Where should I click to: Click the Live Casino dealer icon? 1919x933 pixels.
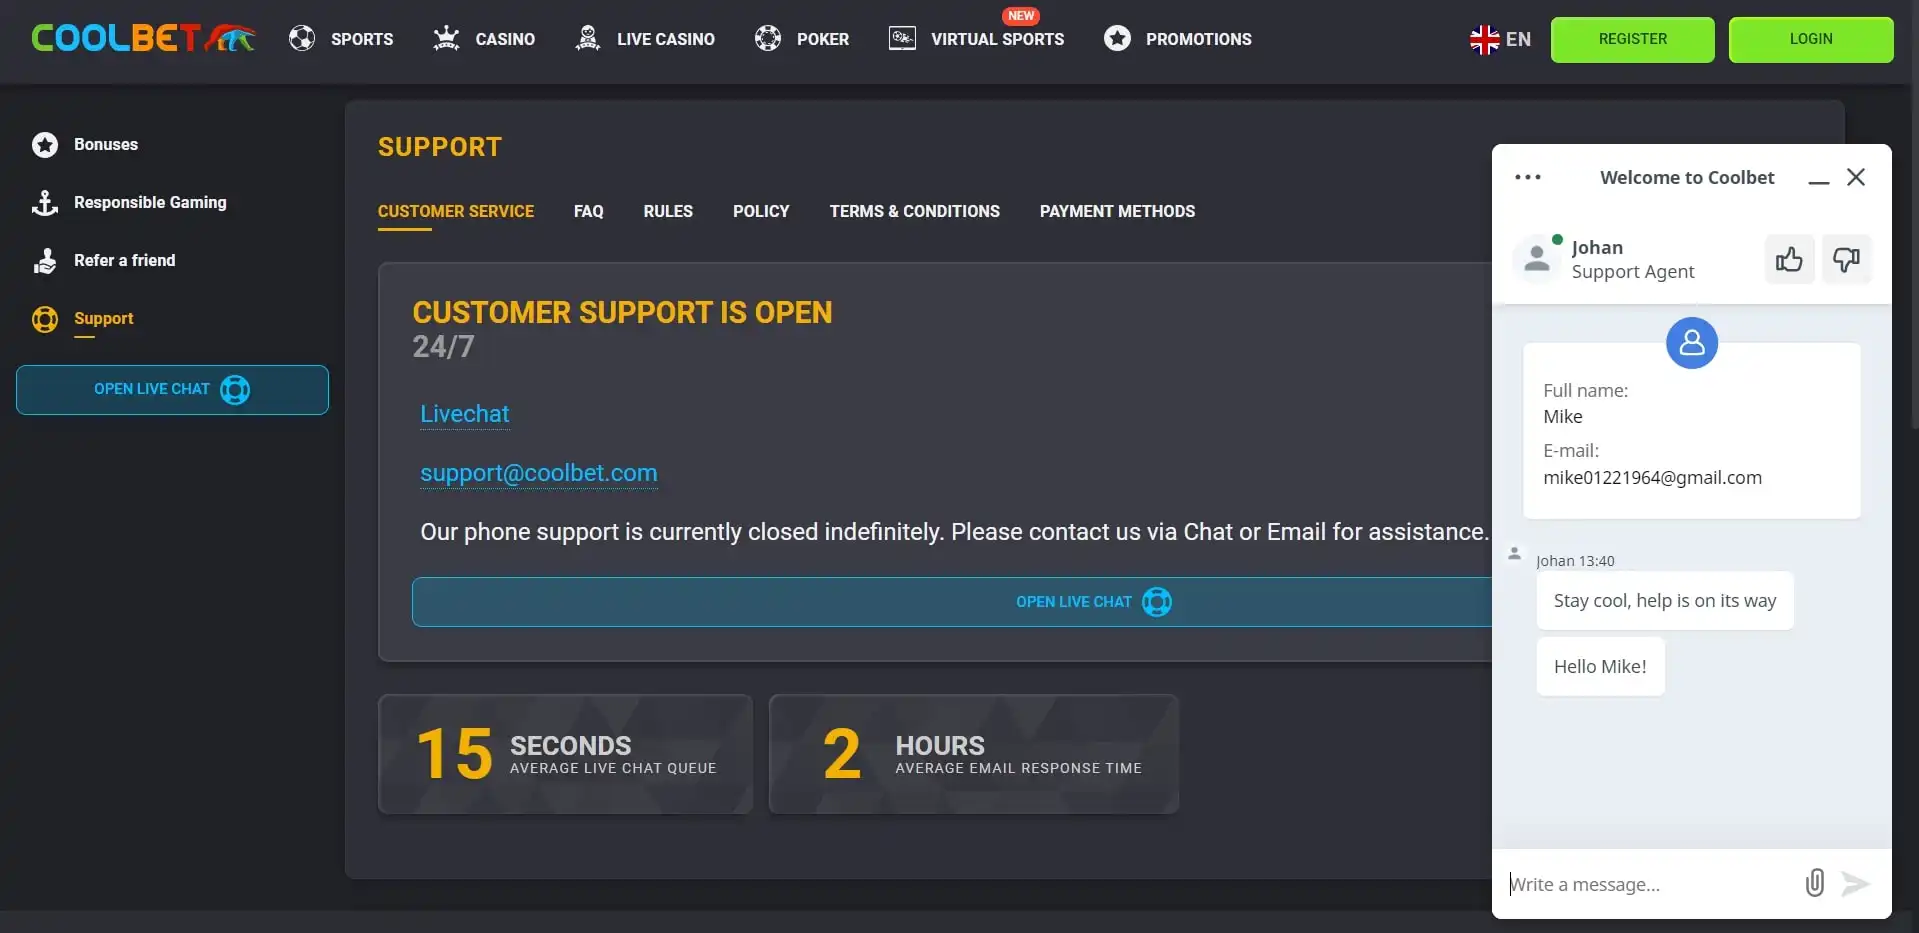pyautogui.click(x=588, y=39)
